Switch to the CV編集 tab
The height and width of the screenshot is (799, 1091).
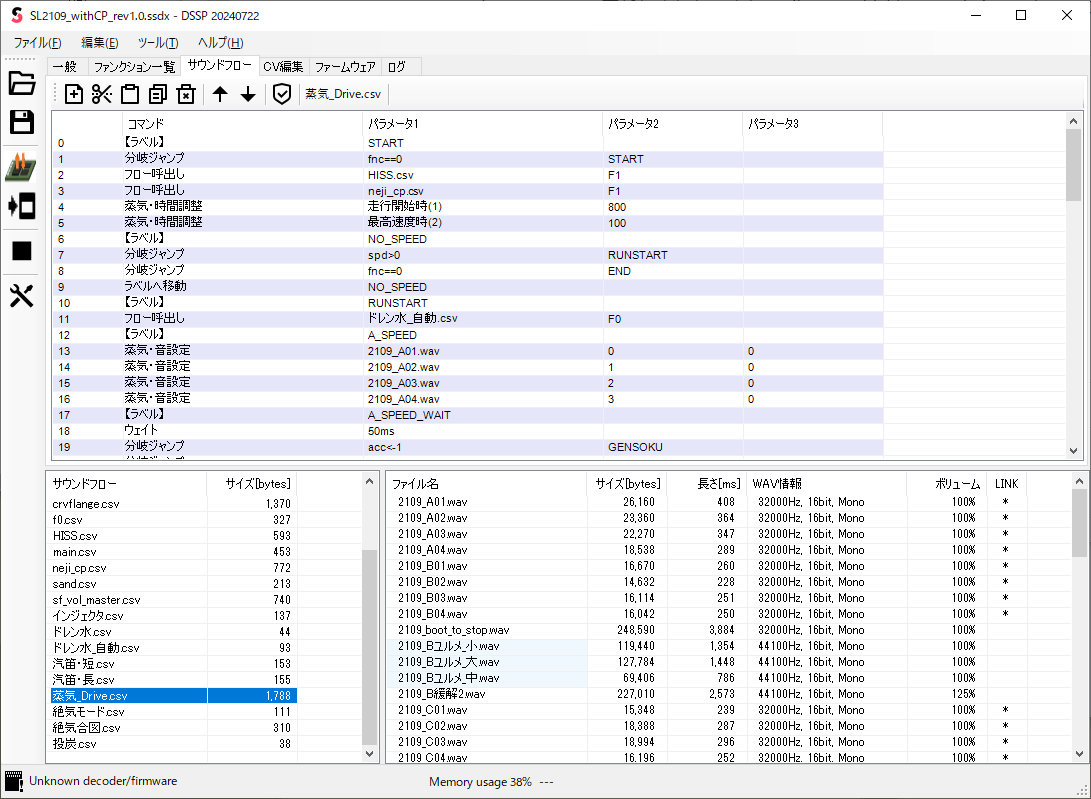click(283, 67)
